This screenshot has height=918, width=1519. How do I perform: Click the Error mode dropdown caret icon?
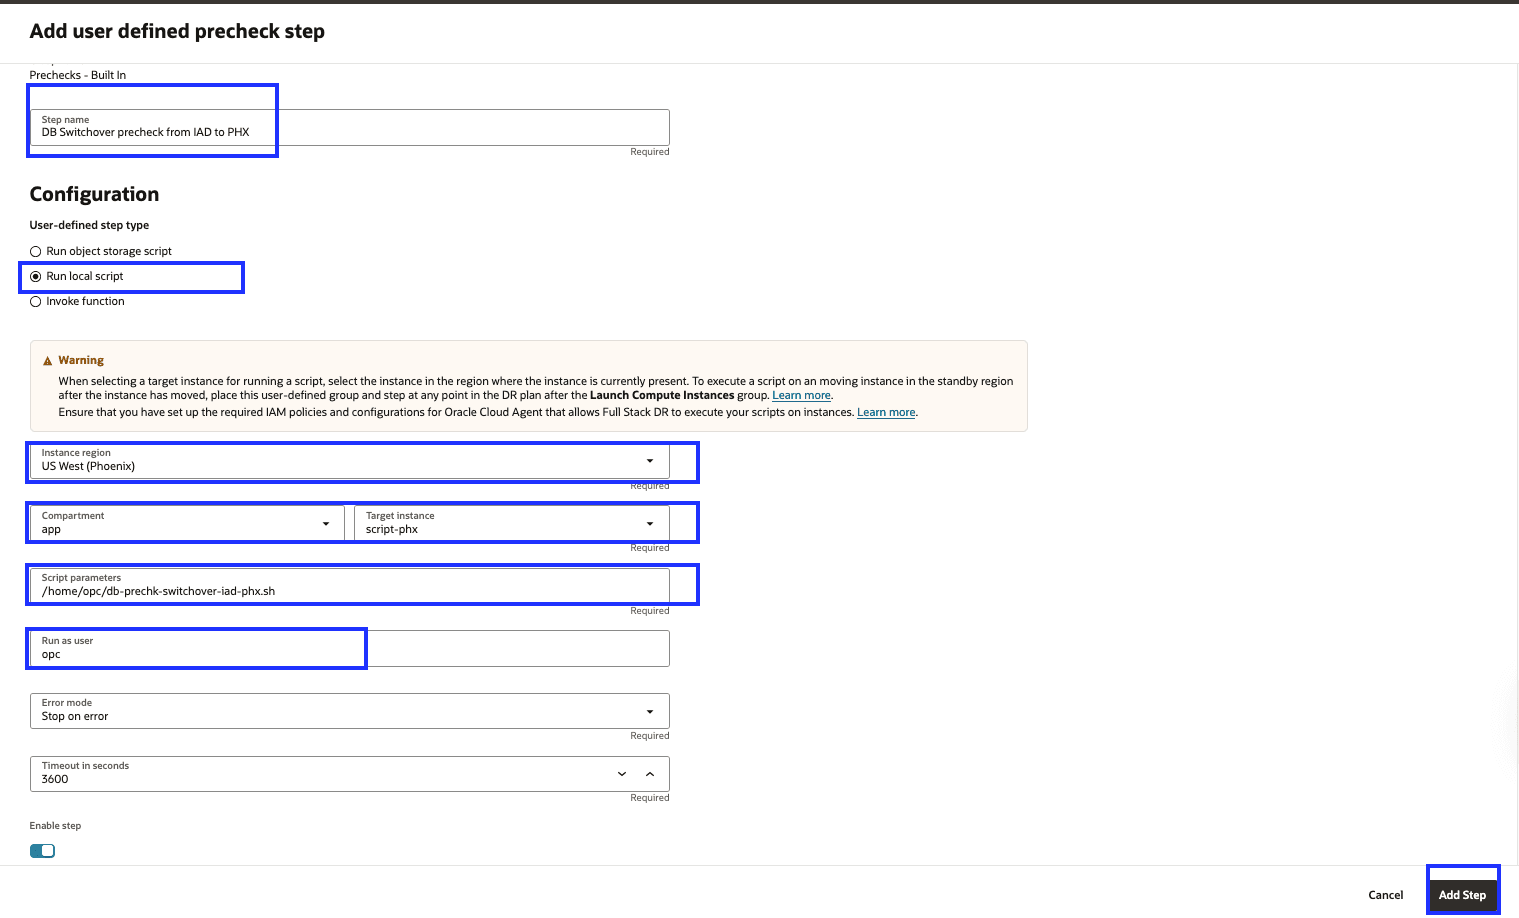click(649, 711)
